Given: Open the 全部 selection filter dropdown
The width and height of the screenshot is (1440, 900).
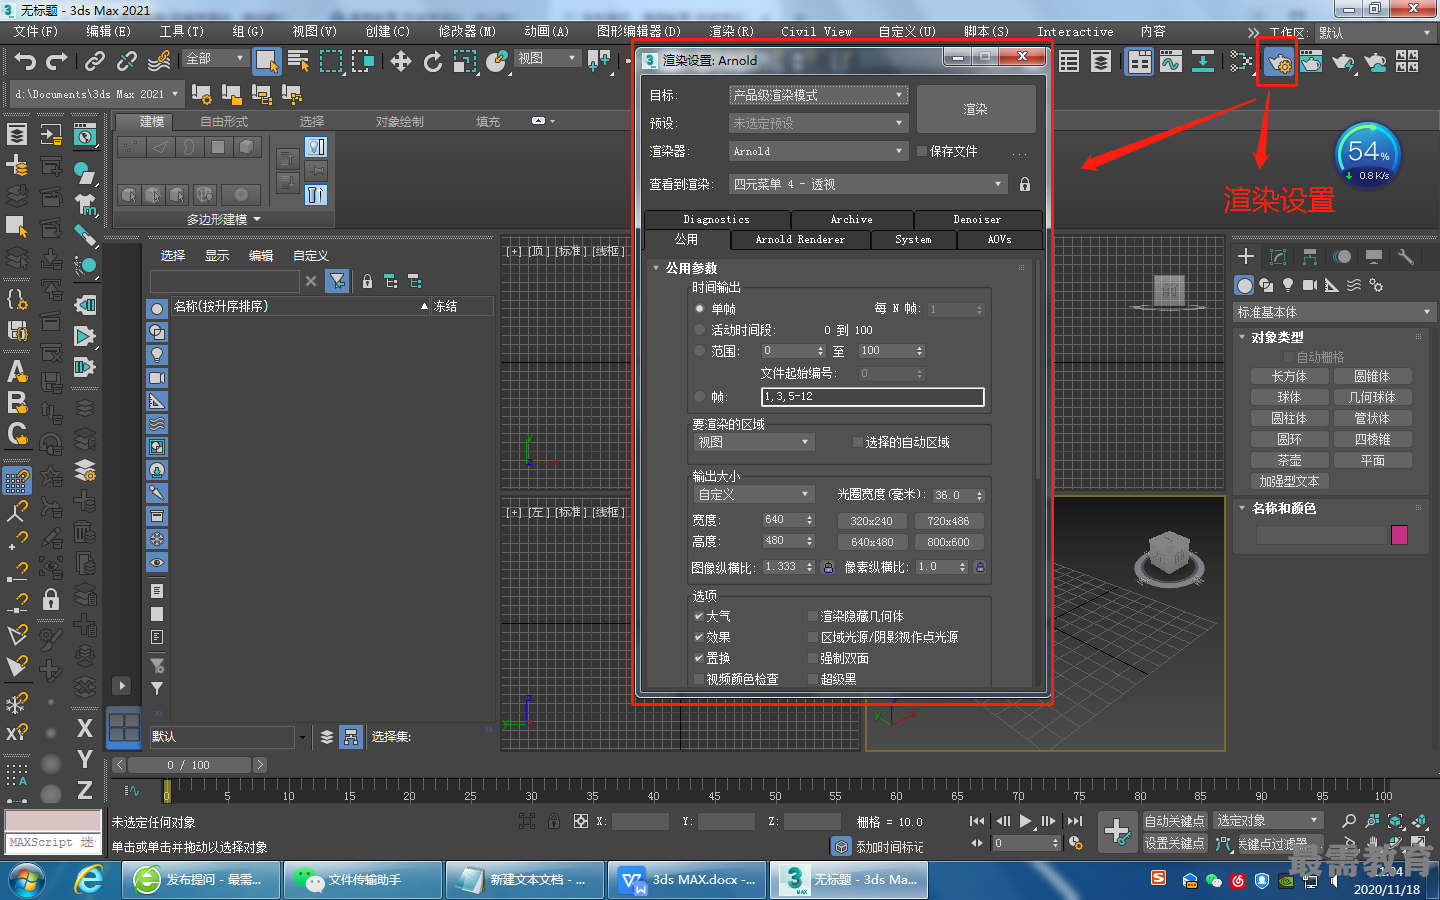Looking at the screenshot, I should [216, 59].
